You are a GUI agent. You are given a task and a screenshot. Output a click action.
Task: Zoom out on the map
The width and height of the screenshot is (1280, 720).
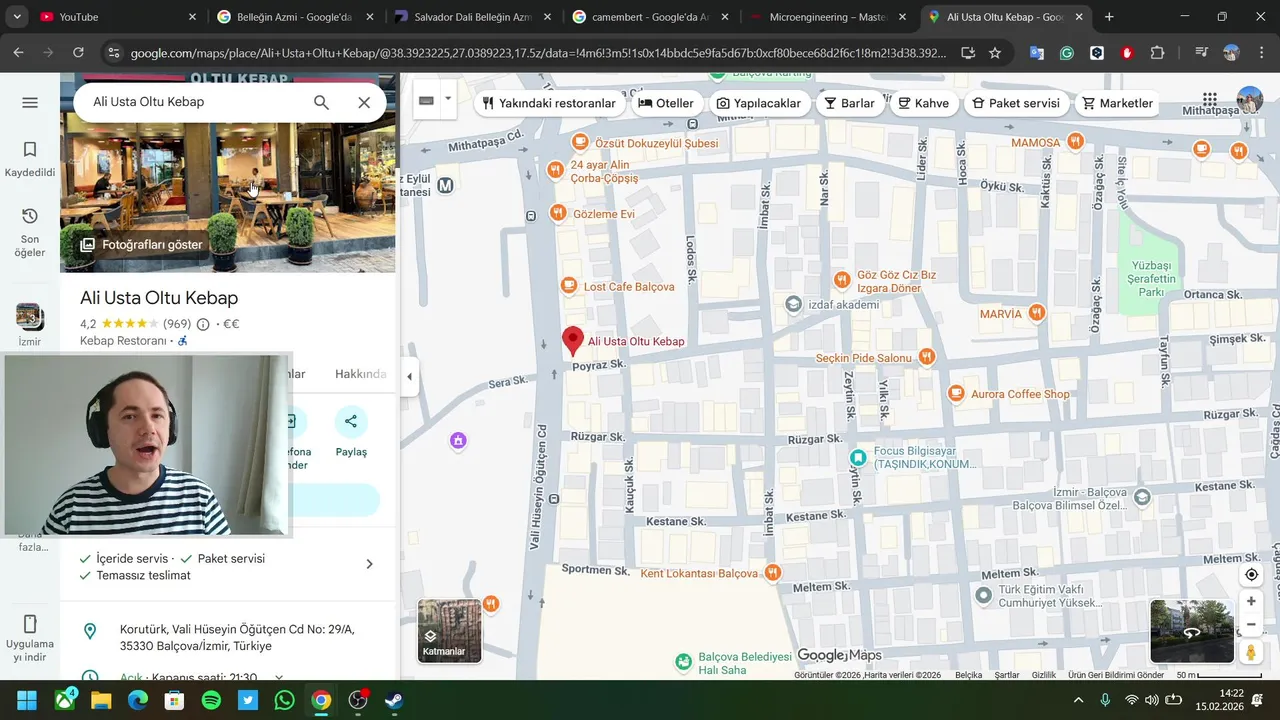coord(1251,625)
